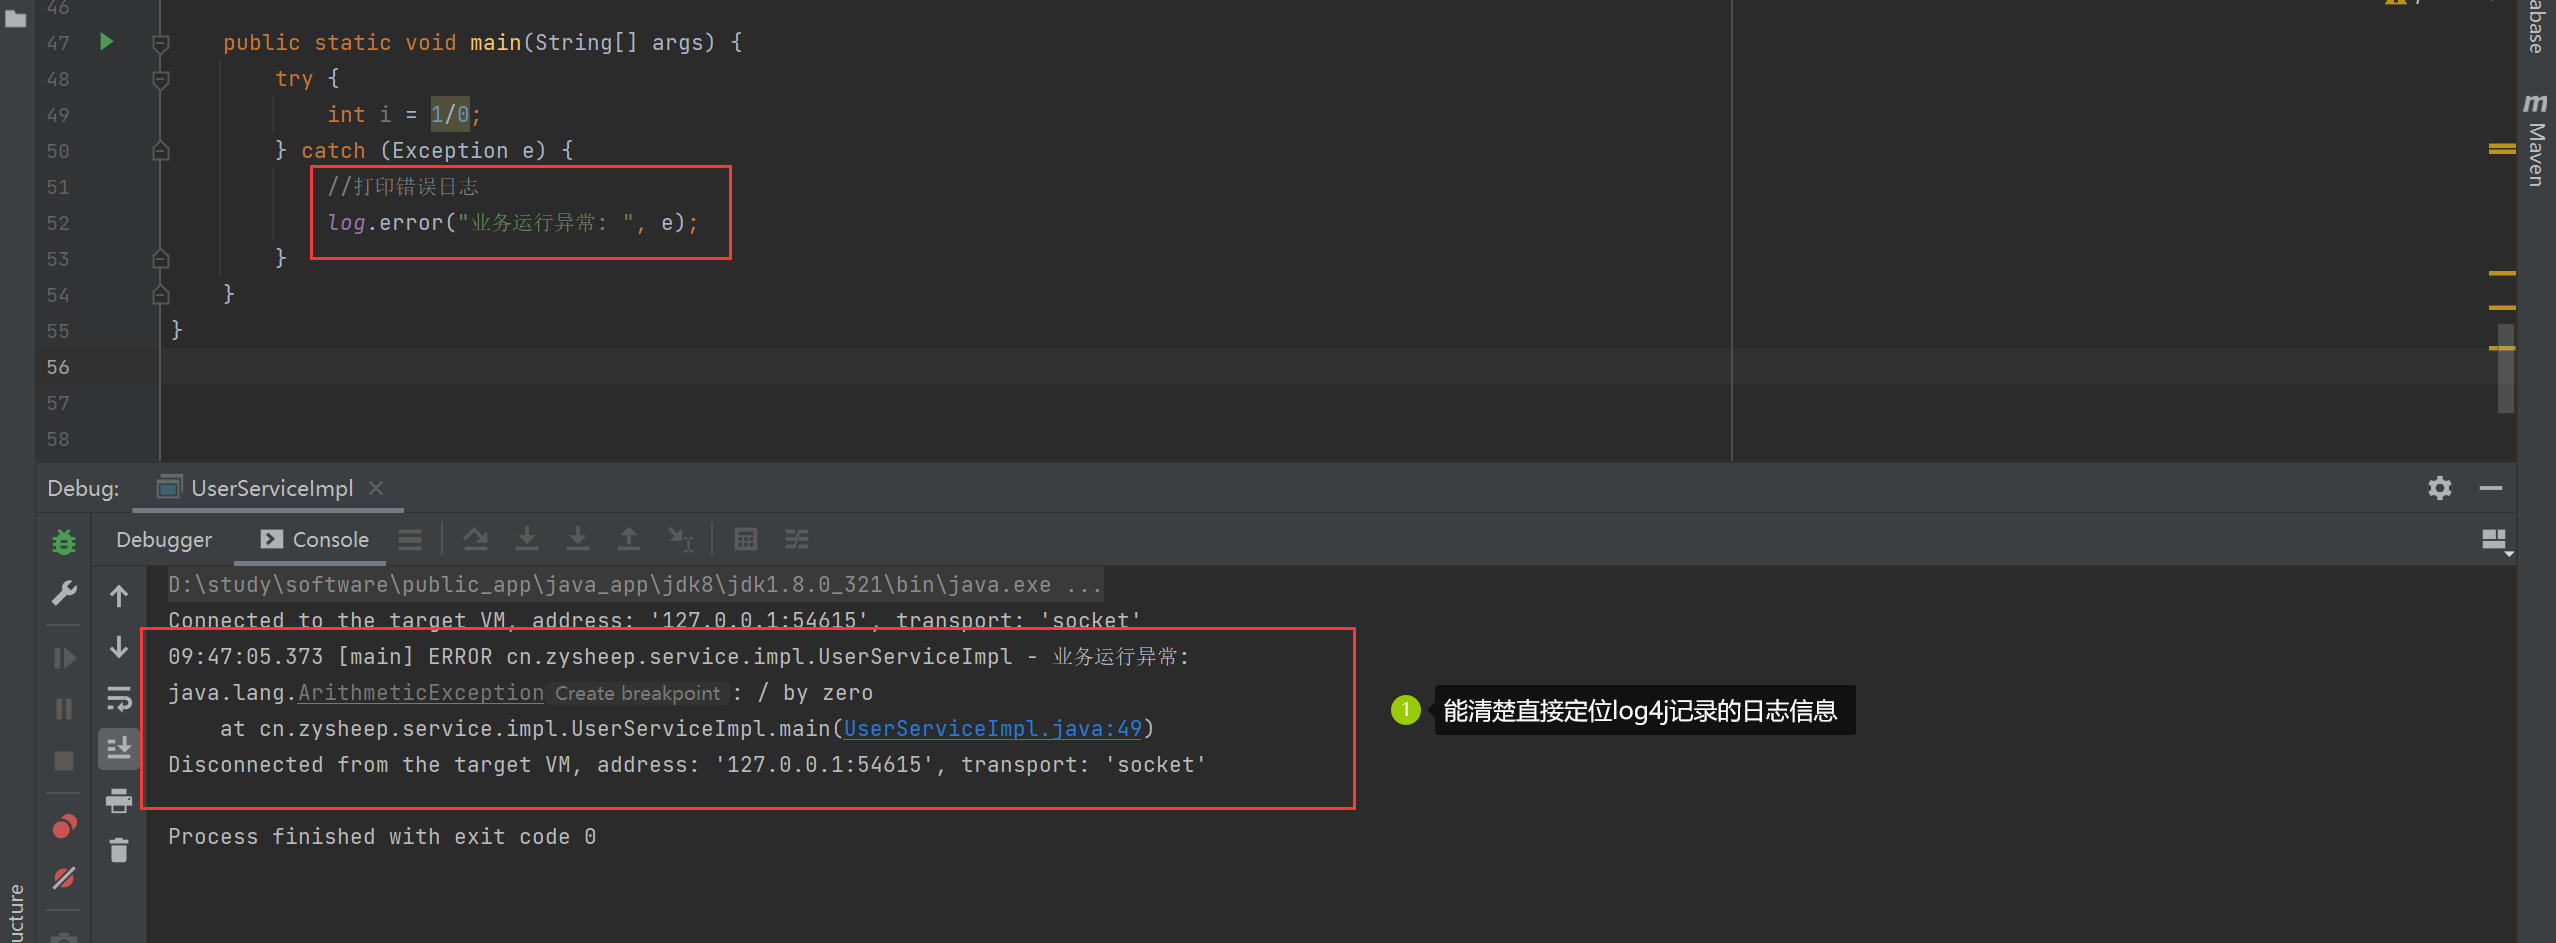Switch to the Console tab

(x=315, y=540)
